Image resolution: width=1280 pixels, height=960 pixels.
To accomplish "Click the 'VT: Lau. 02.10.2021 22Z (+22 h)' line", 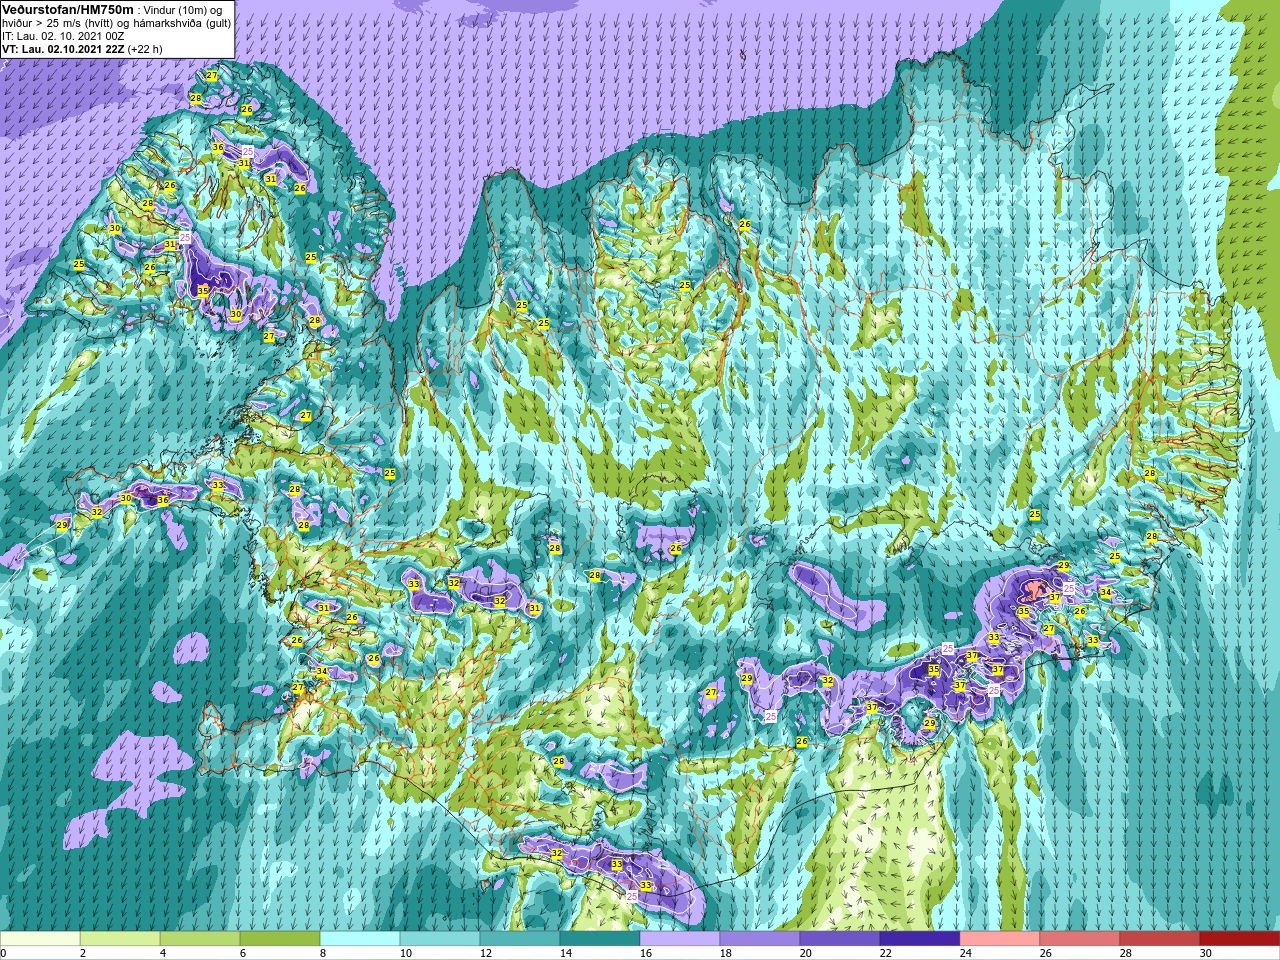I will point(82,49).
